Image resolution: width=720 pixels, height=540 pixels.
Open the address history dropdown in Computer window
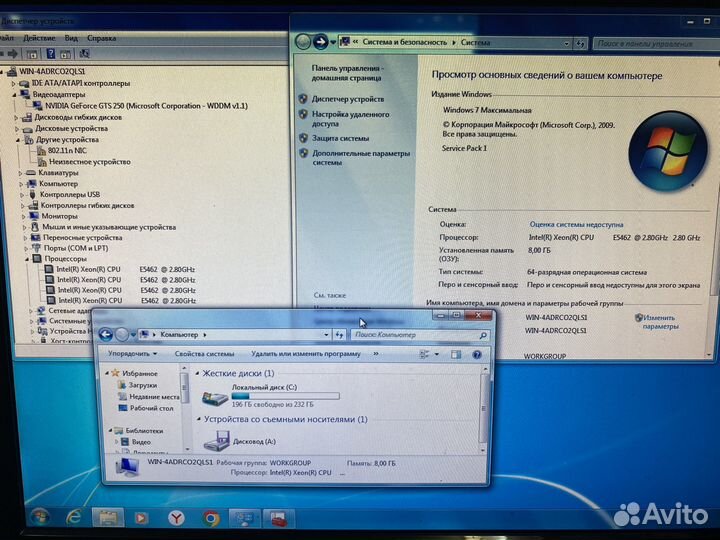pyautogui.click(x=326, y=335)
